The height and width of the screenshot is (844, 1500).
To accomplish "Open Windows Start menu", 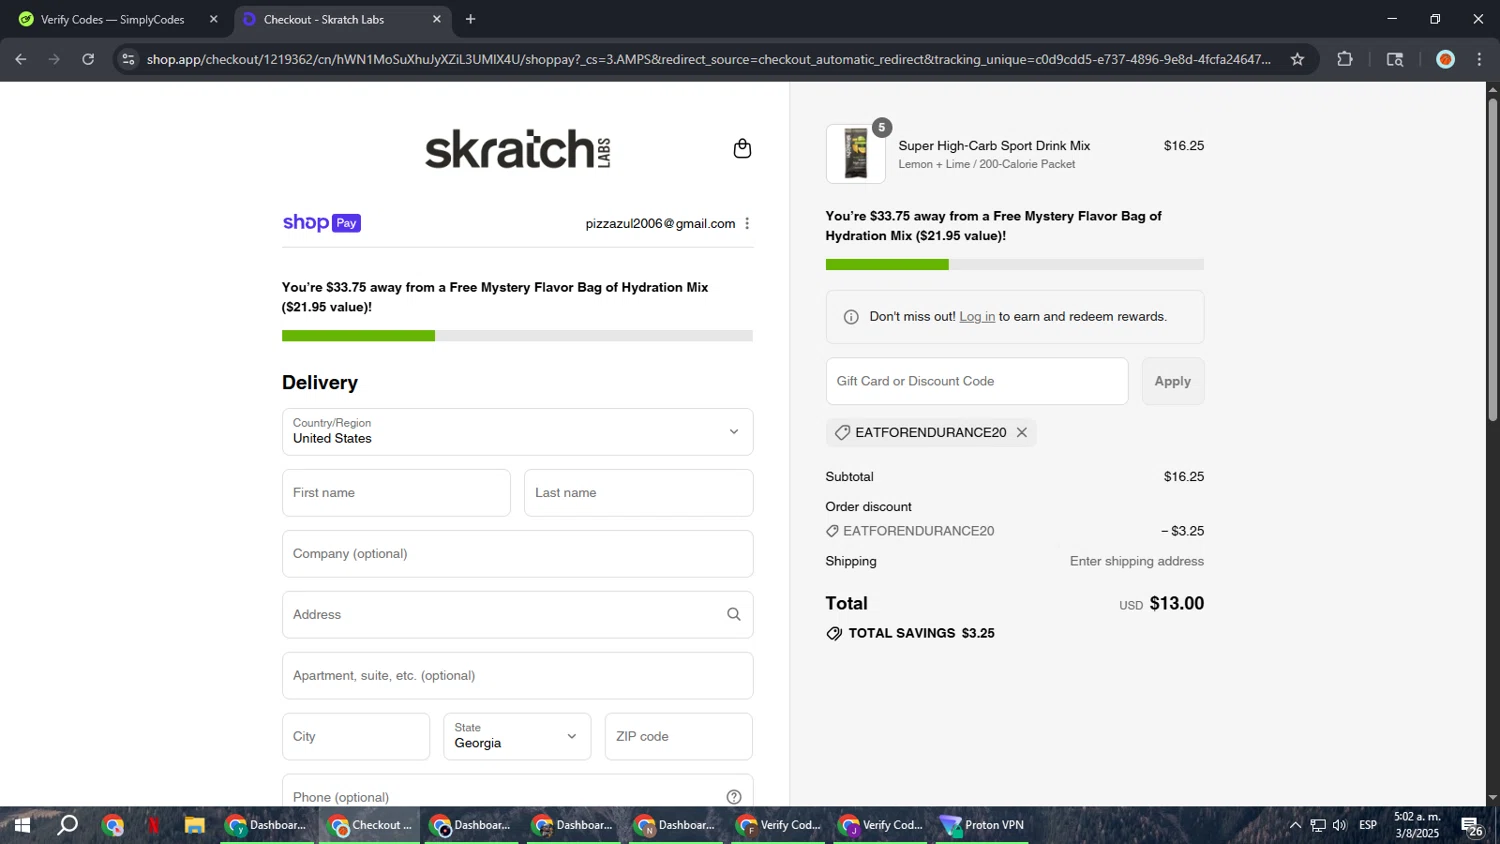I will coord(22,825).
